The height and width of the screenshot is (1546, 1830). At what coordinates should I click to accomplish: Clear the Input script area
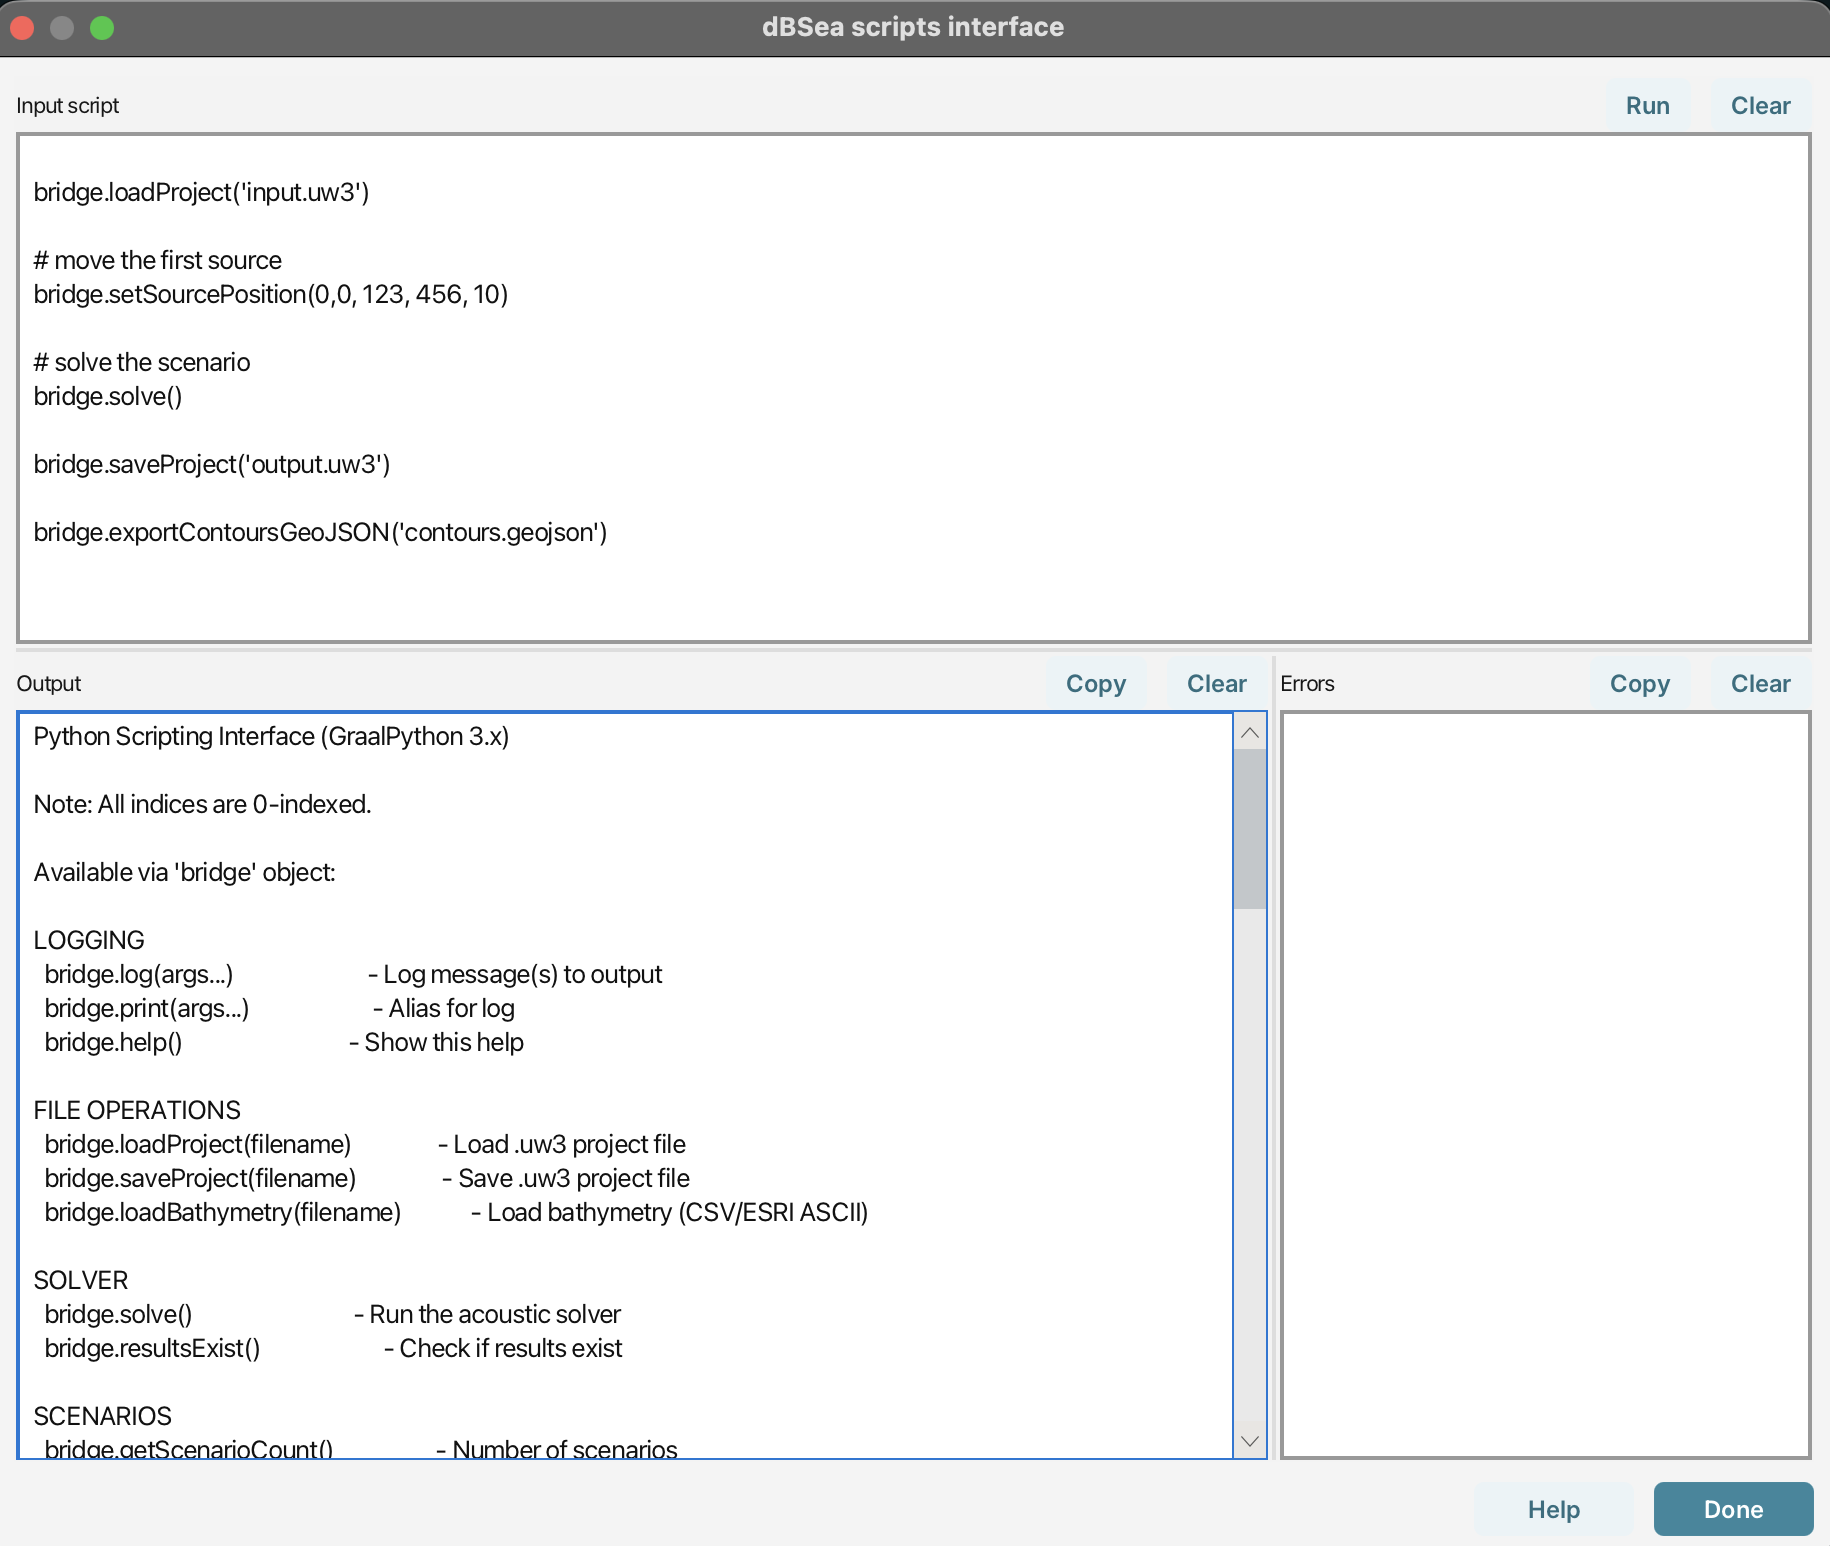tap(1761, 105)
